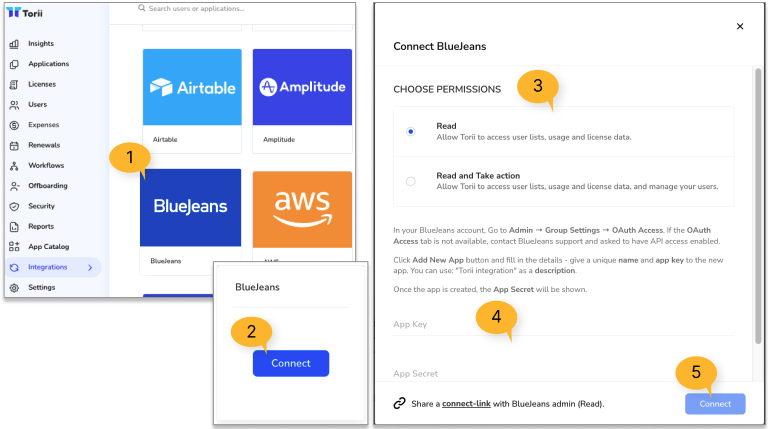
Task: Click the BlueJeans caption under the tile
Action: click(166, 261)
